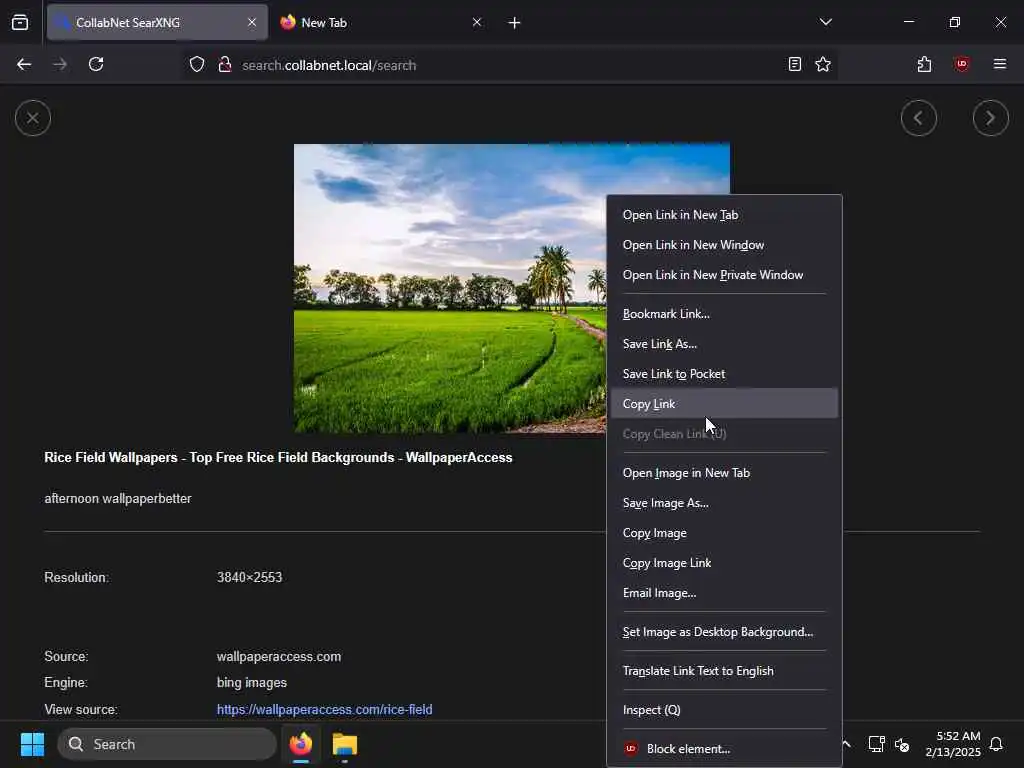This screenshot has width=1024, height=768.
Task: Select Save Link As...
Action: (x=724, y=344)
